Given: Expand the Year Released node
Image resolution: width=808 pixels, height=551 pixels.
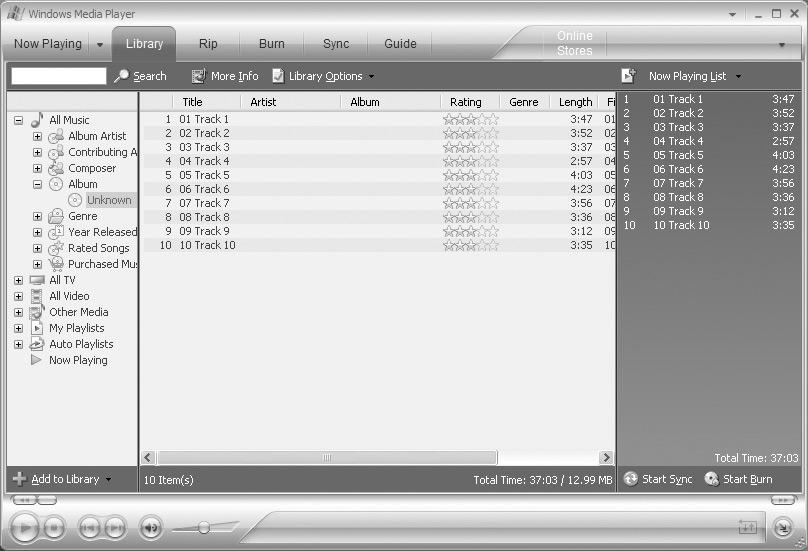Looking at the screenshot, I should pyautogui.click(x=38, y=232).
